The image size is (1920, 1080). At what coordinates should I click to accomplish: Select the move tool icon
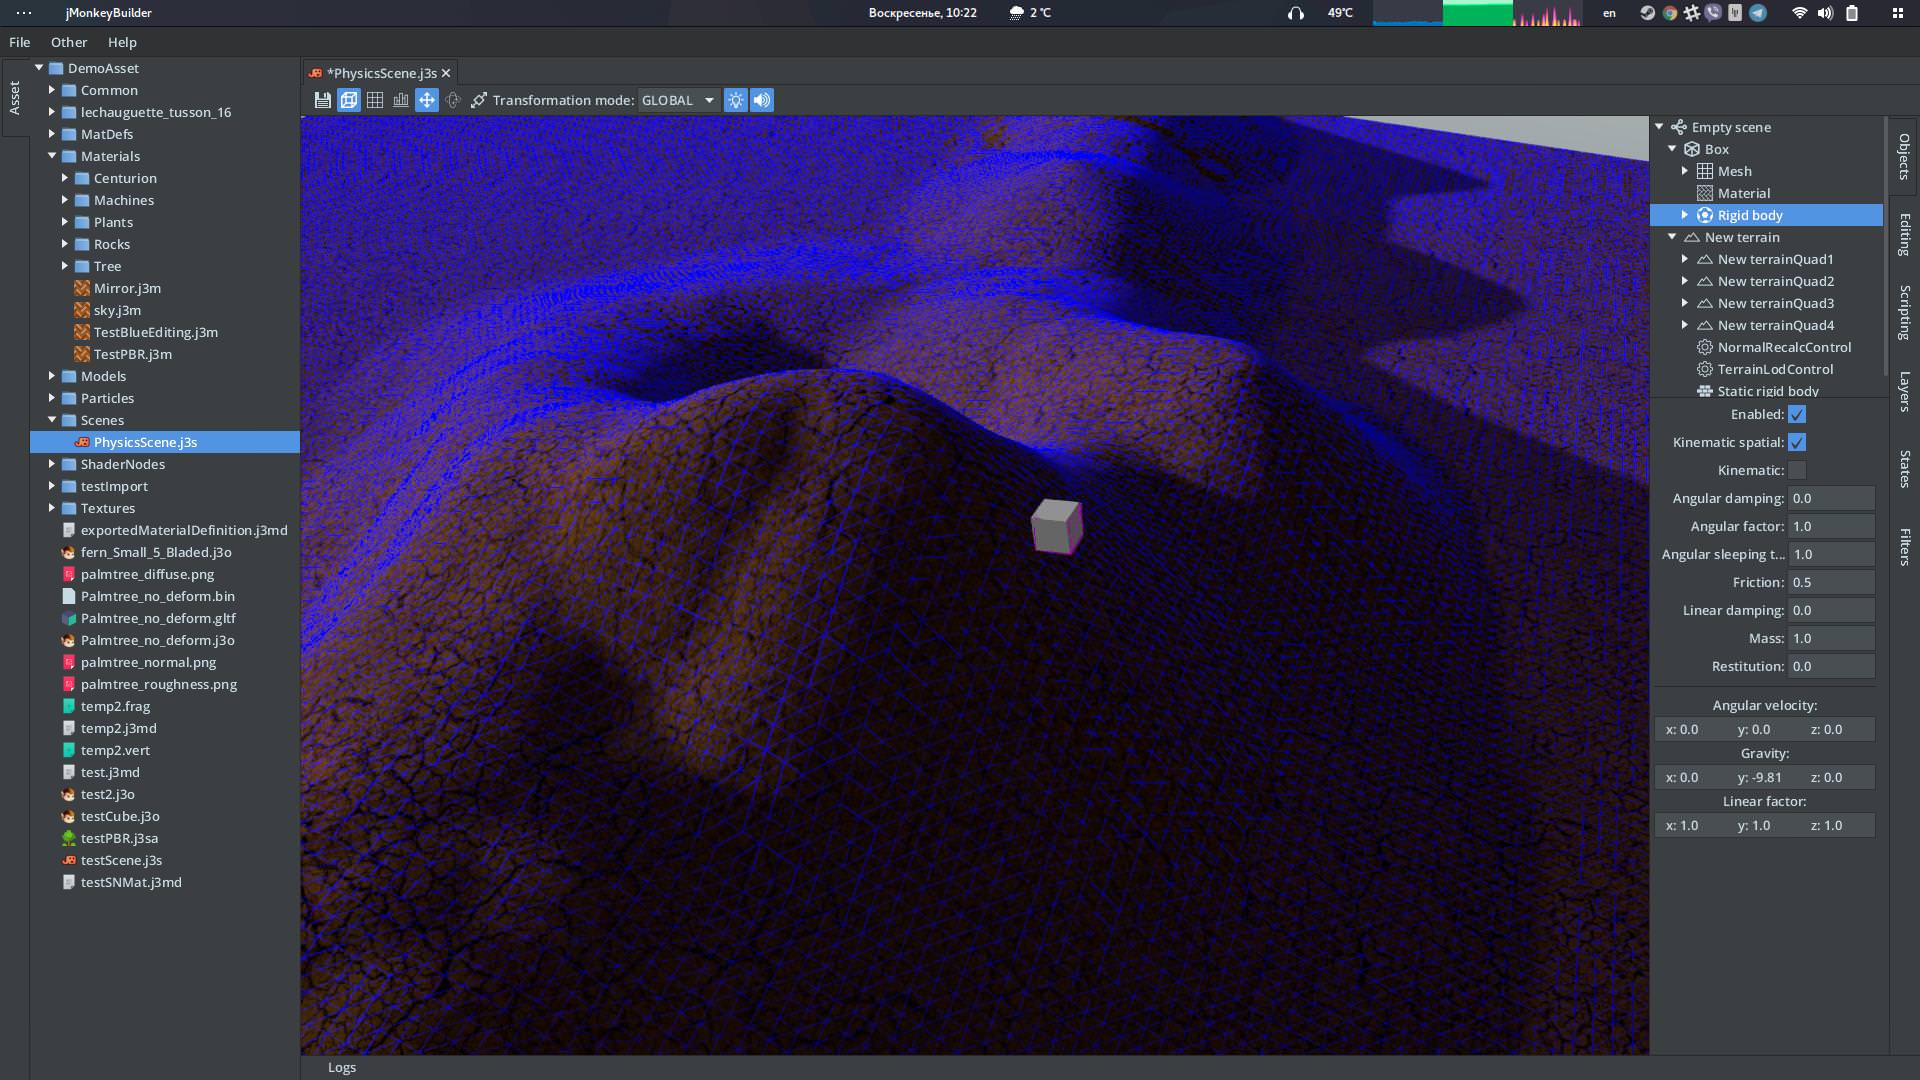pos(427,100)
